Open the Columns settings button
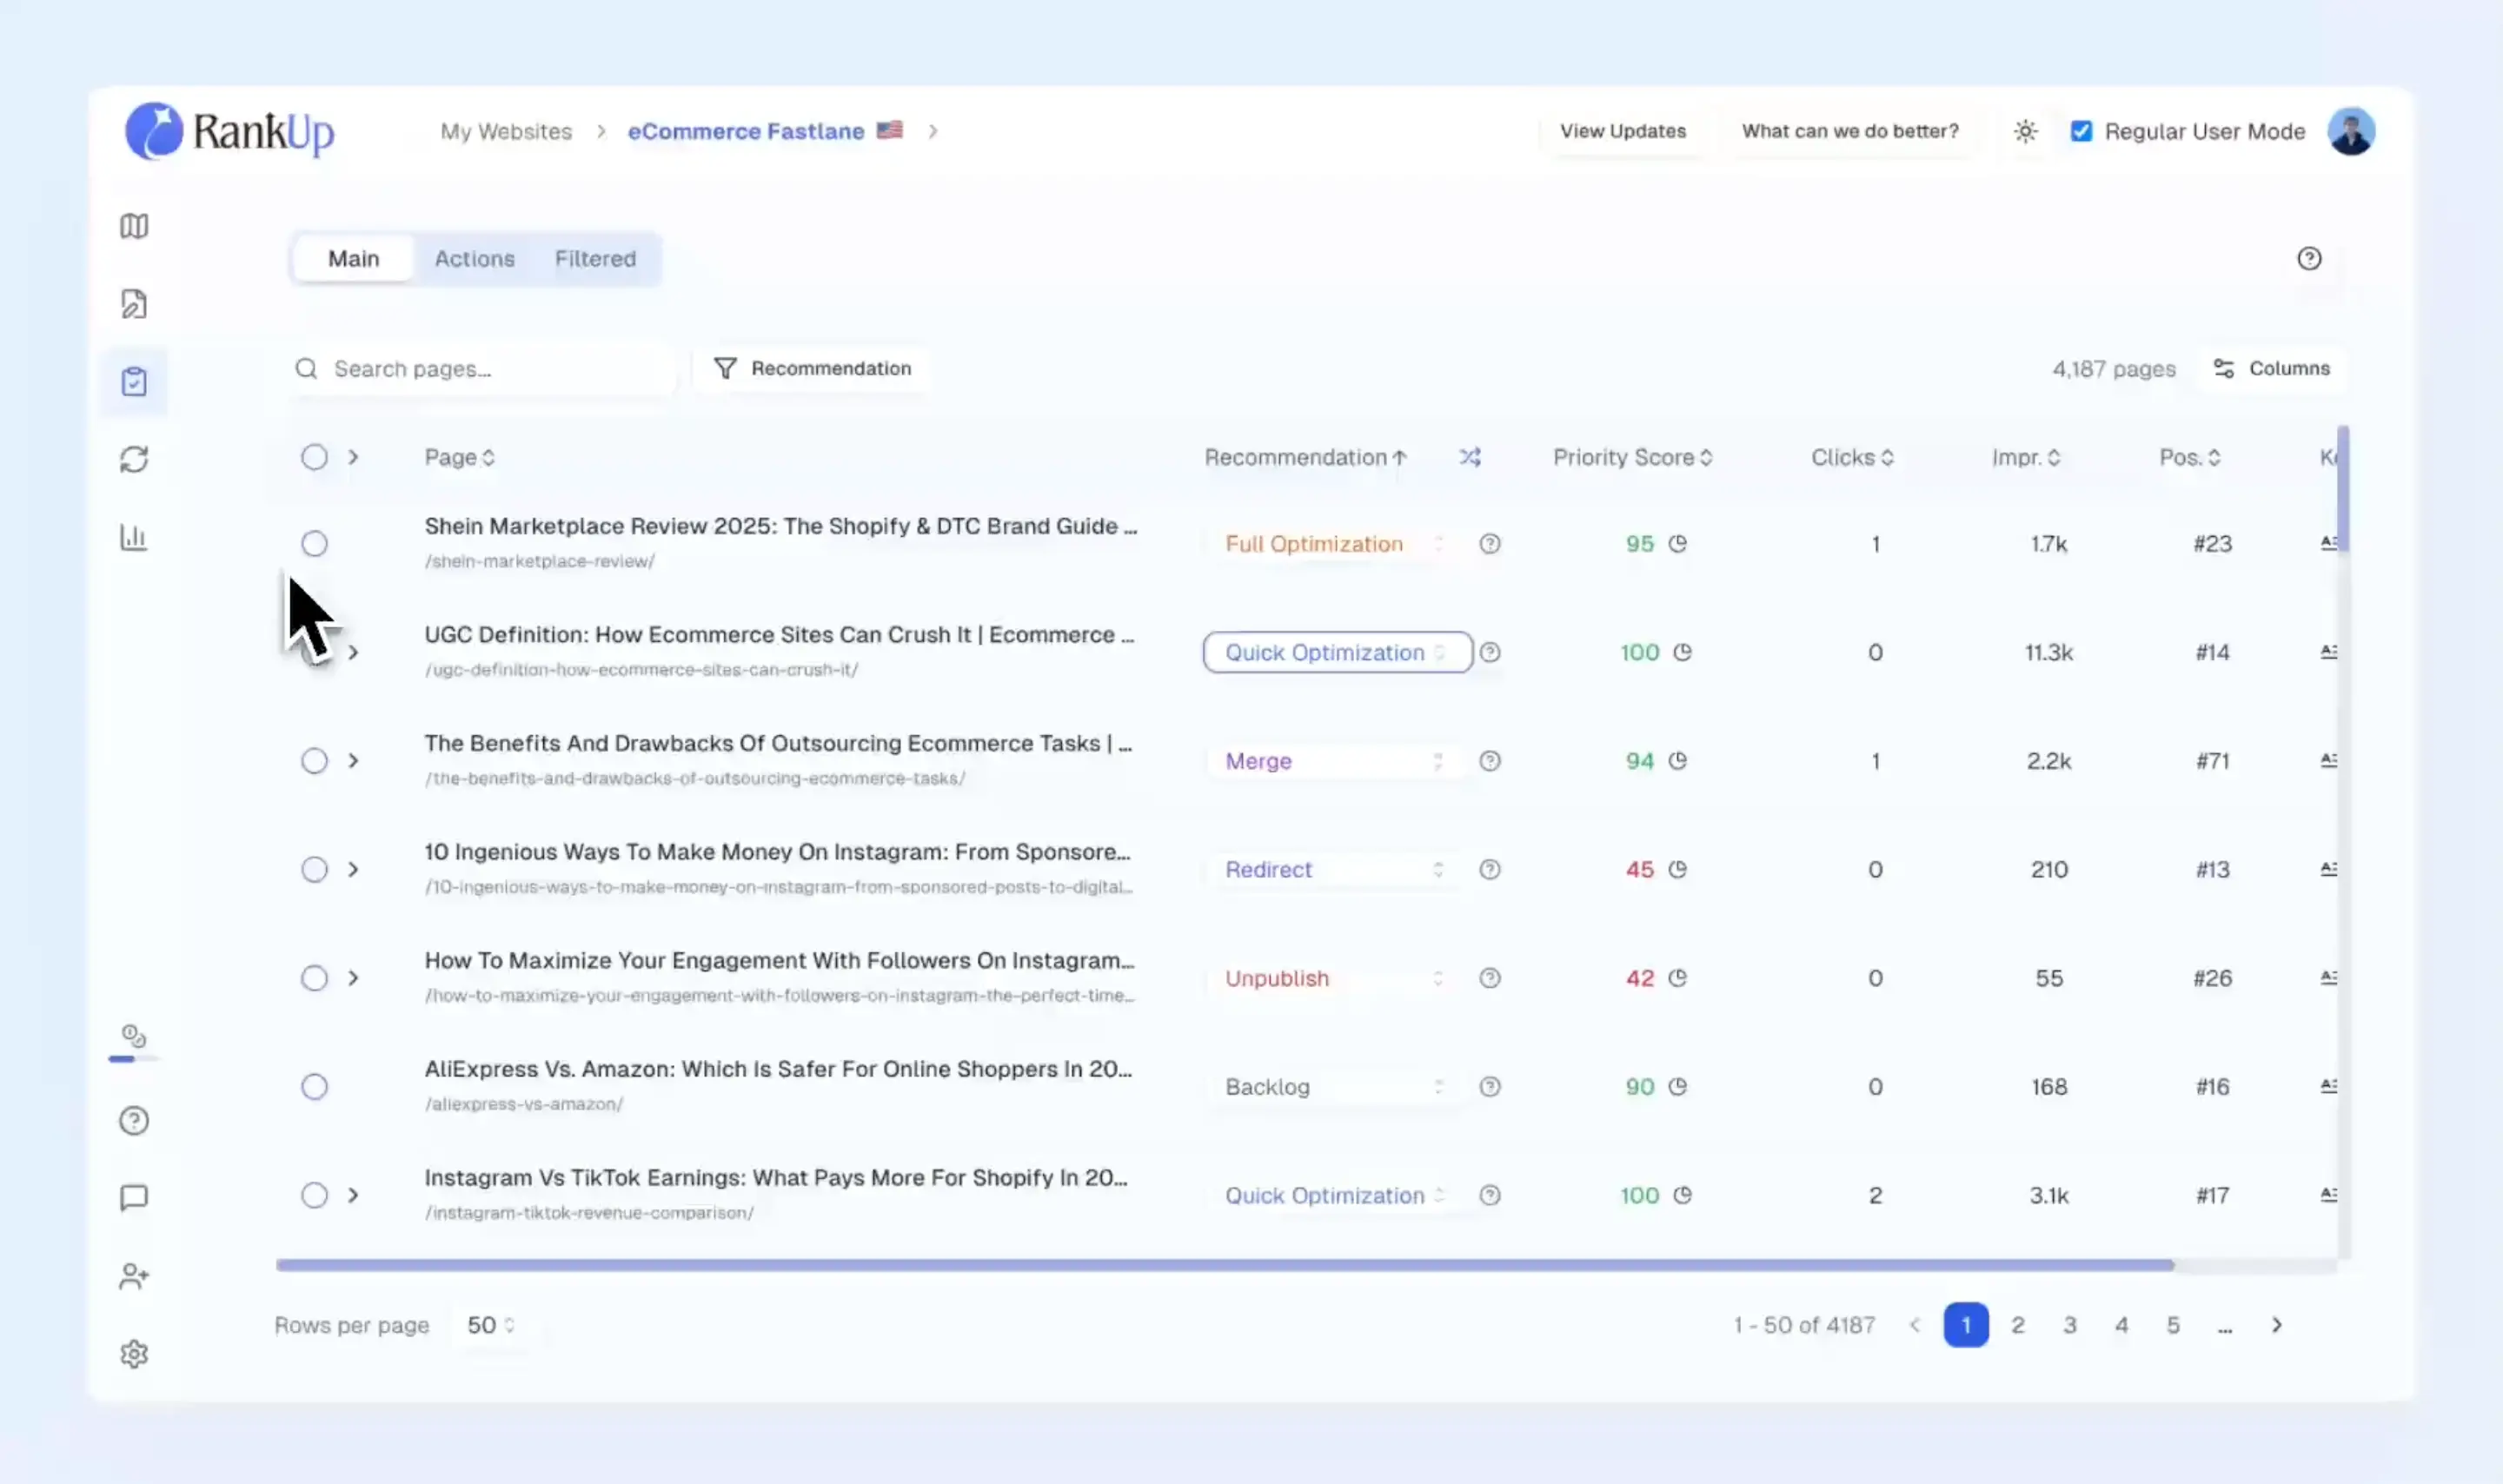This screenshot has height=1484, width=2503. (2271, 368)
